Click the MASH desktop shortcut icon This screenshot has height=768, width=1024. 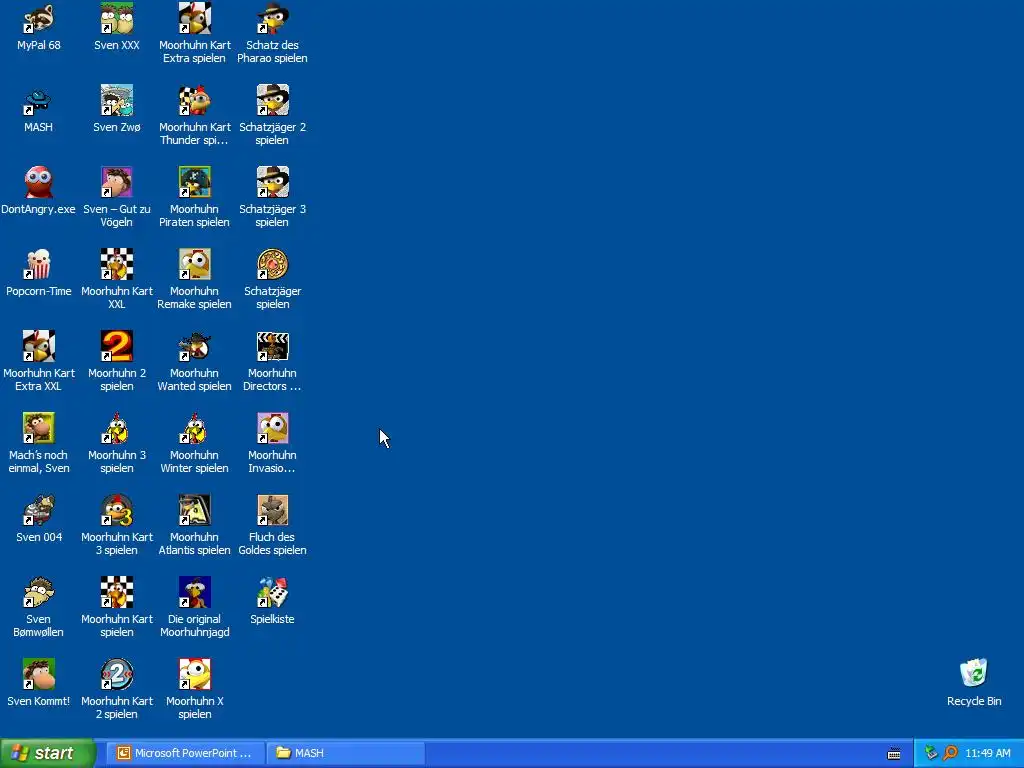tap(39, 101)
